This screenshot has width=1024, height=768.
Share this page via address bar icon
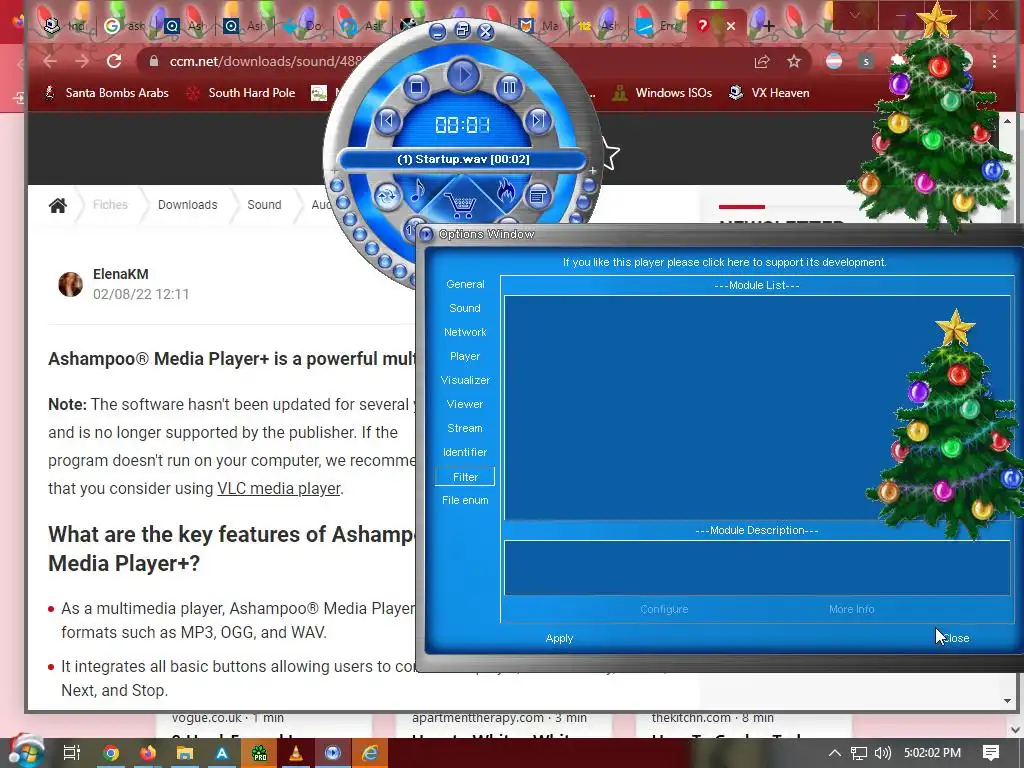(x=761, y=61)
